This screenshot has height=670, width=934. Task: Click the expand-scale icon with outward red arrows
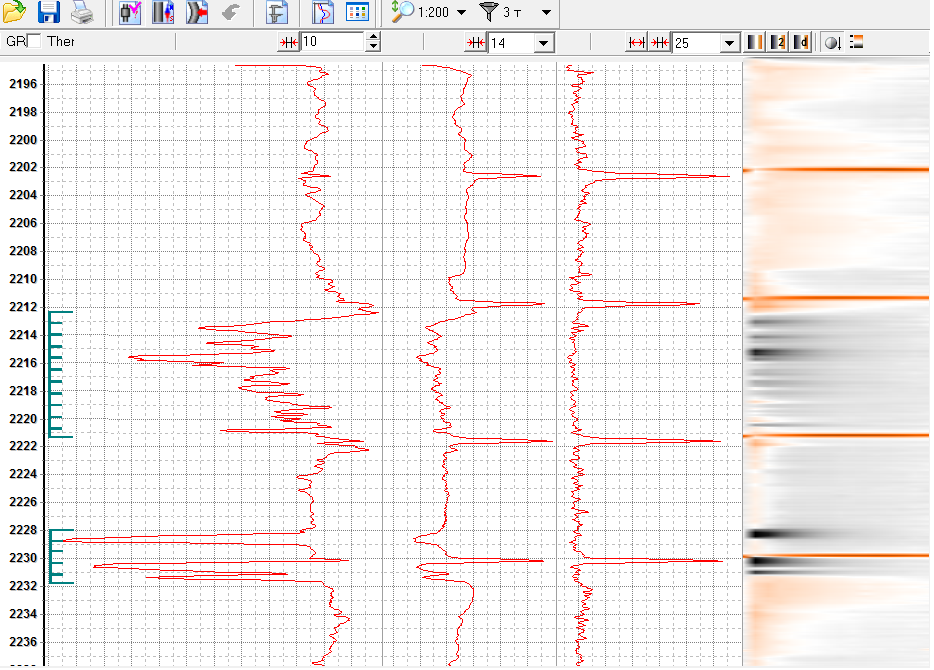[637, 42]
